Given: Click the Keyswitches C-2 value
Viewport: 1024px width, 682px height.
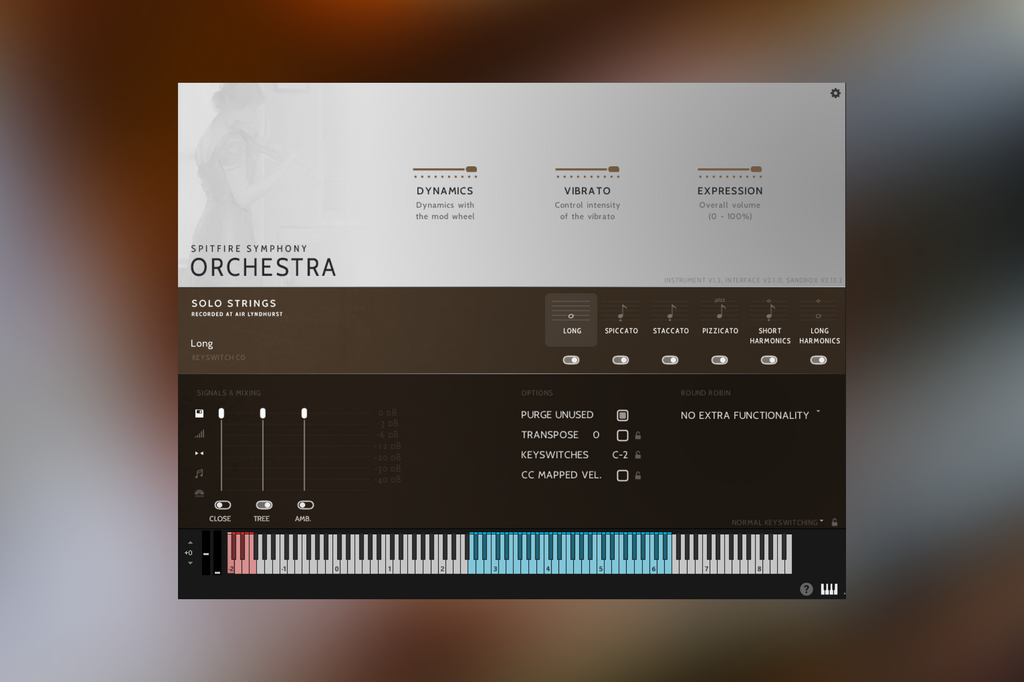Looking at the screenshot, I should pyautogui.click(x=619, y=455).
